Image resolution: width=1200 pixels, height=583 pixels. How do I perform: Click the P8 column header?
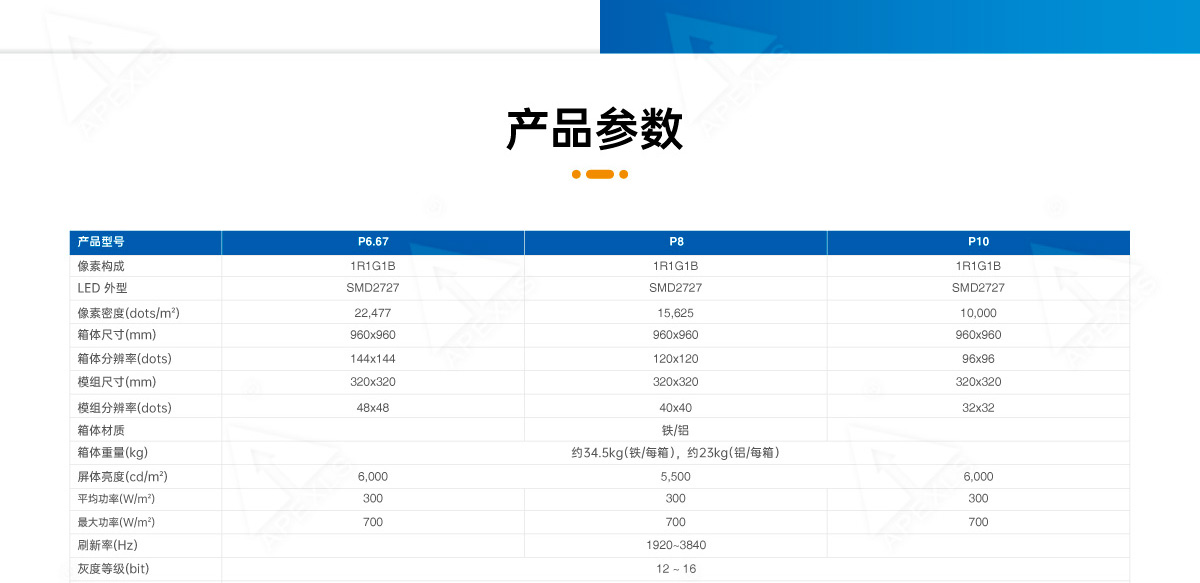point(676,242)
